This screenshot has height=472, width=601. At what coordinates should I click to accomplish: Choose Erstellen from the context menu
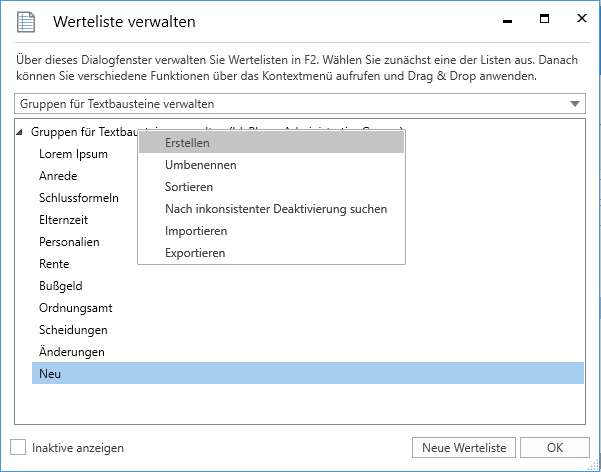coord(187,143)
